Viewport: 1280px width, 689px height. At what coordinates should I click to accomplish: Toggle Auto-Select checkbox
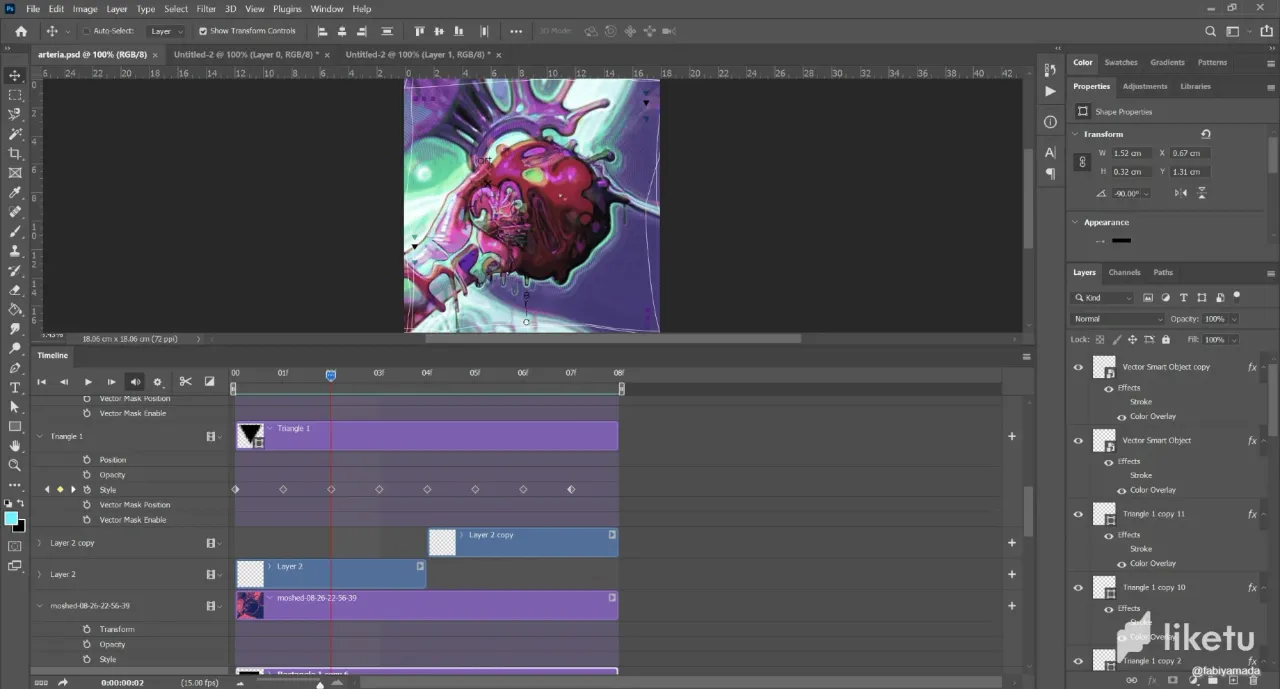[87, 31]
